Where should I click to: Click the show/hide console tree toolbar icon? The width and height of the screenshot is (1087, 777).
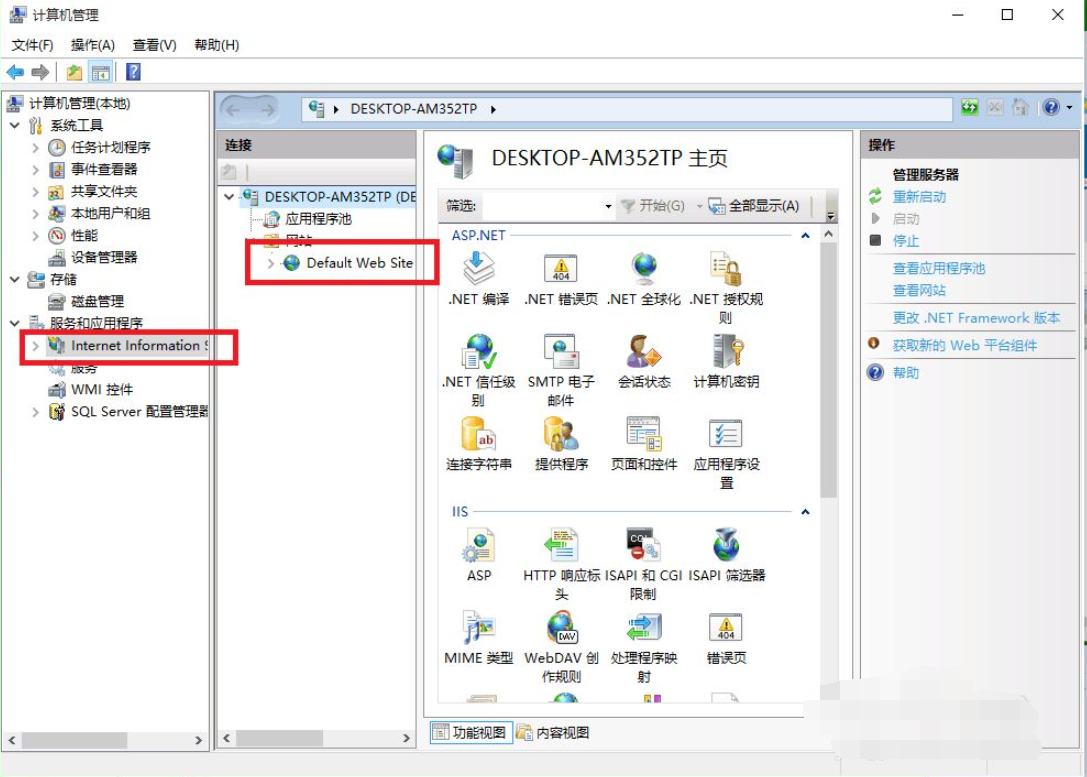(x=101, y=72)
